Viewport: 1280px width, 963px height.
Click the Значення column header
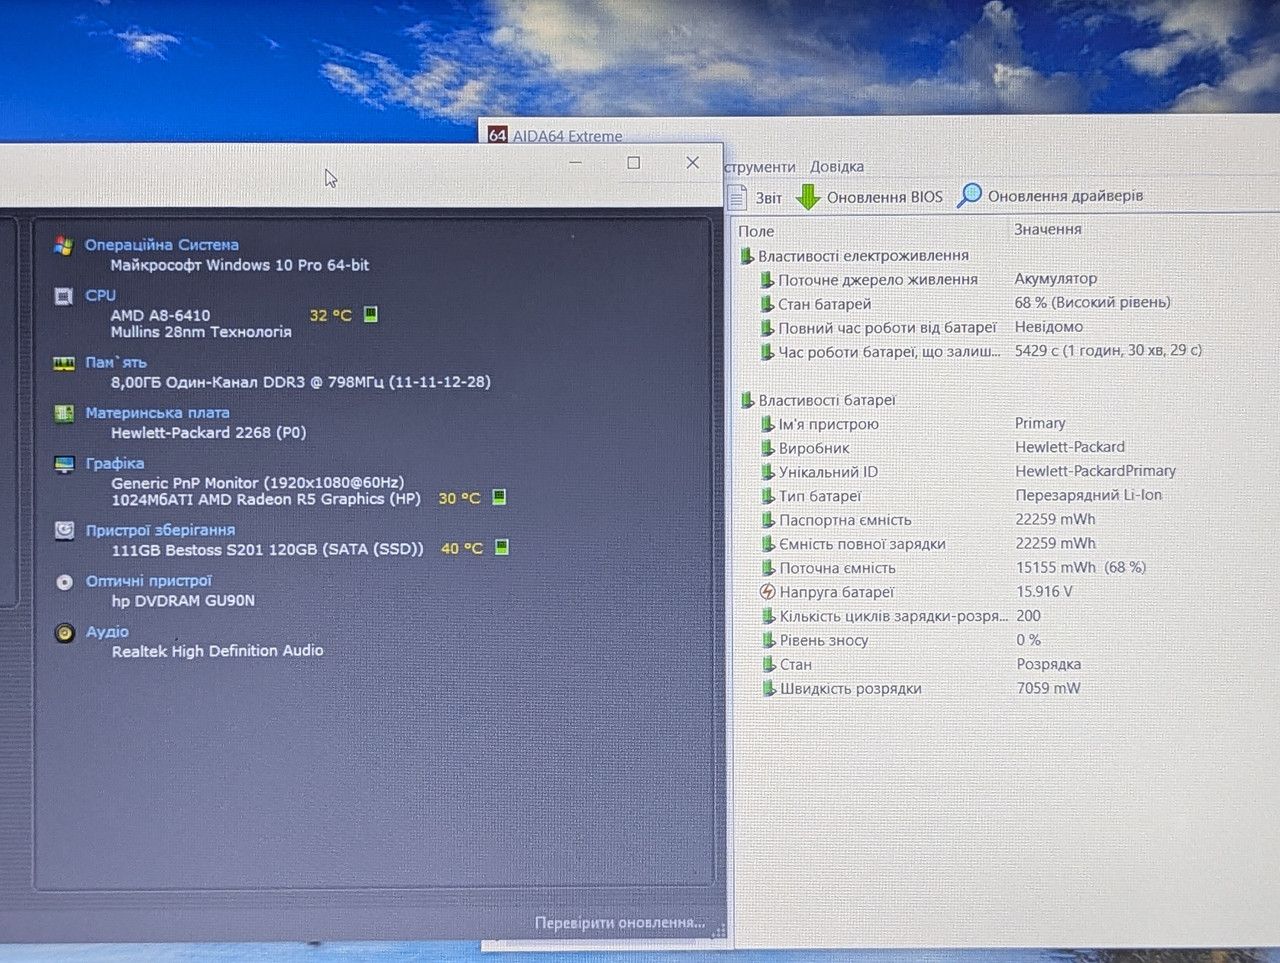[x=1048, y=229]
